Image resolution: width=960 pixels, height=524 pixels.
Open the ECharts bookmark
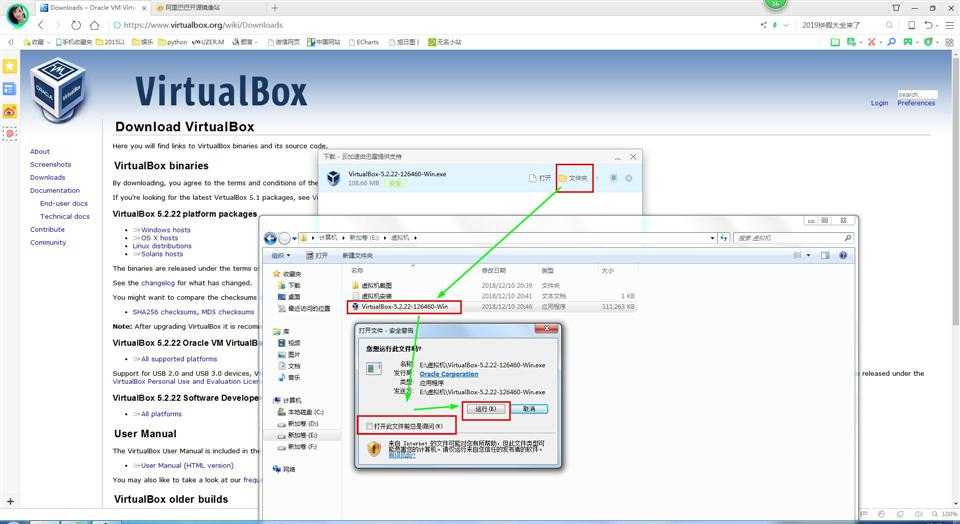pyautogui.click(x=364, y=42)
